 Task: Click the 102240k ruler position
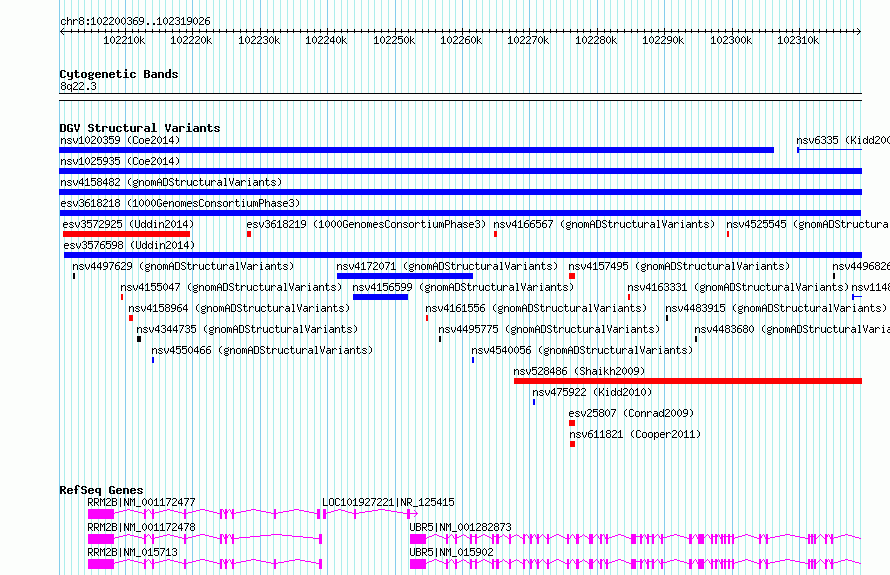pos(326,40)
